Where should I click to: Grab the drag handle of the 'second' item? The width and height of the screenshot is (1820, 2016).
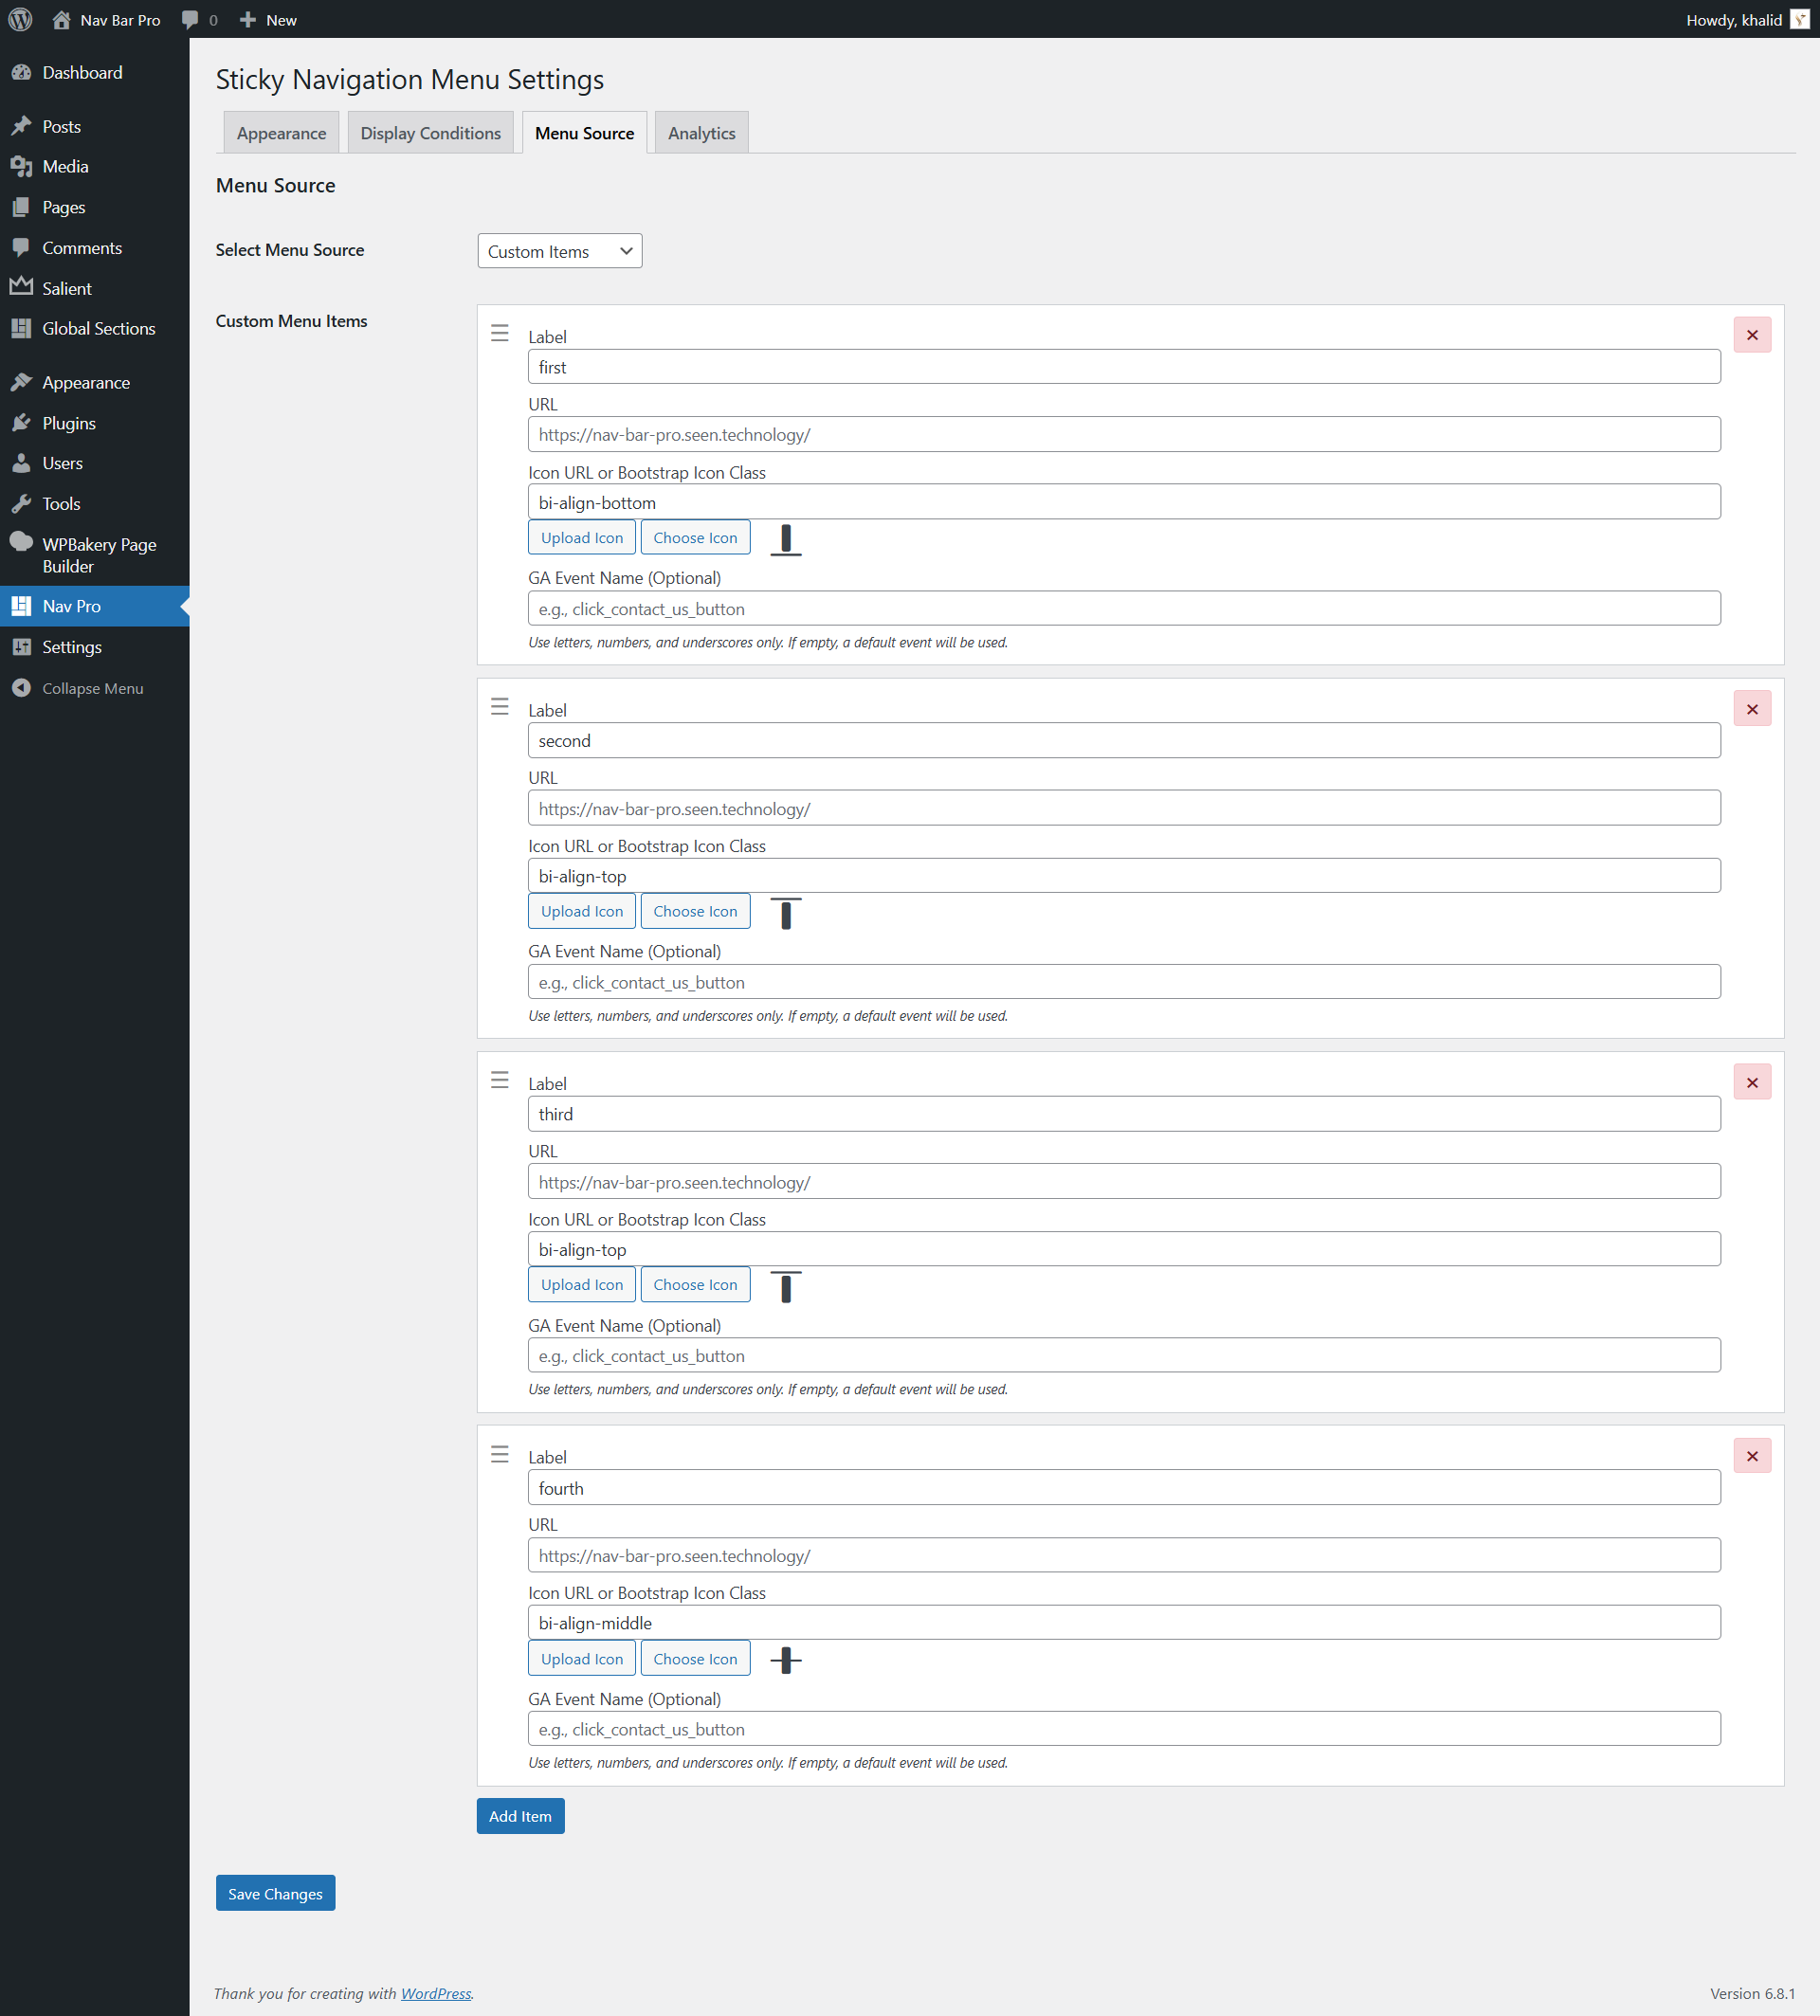pyautogui.click(x=500, y=707)
